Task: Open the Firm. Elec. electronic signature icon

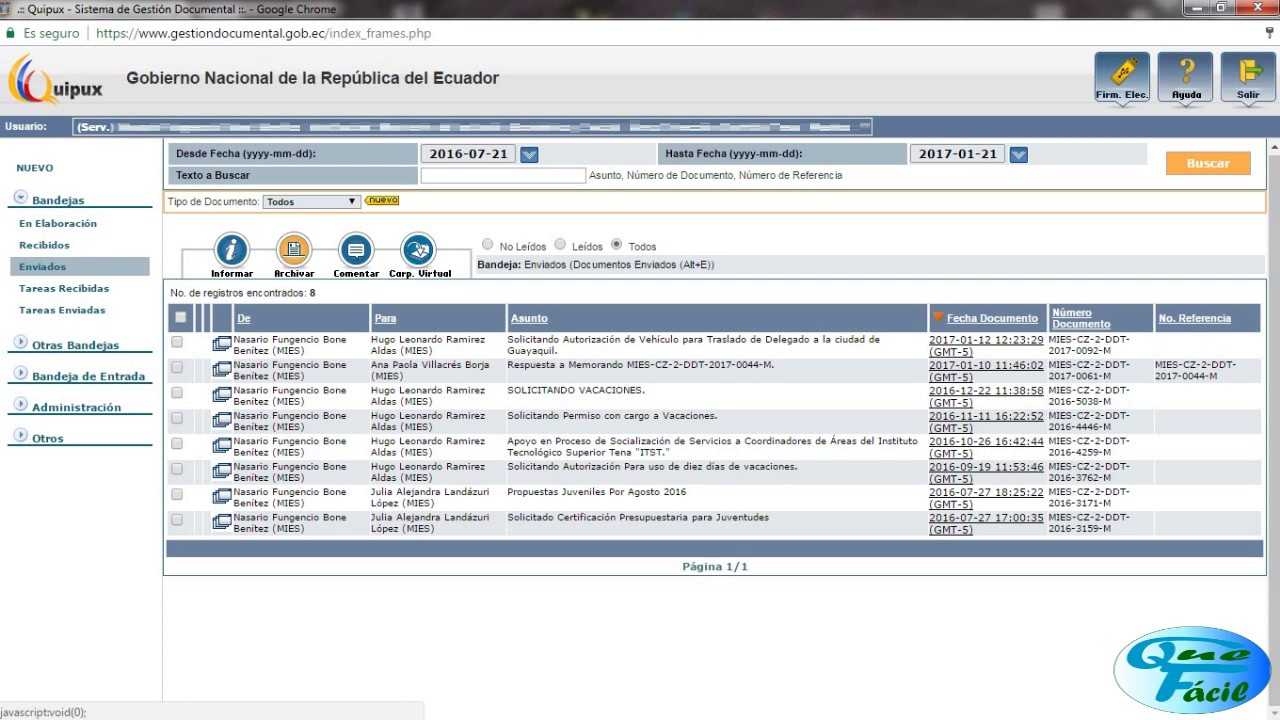Action: (x=1122, y=78)
